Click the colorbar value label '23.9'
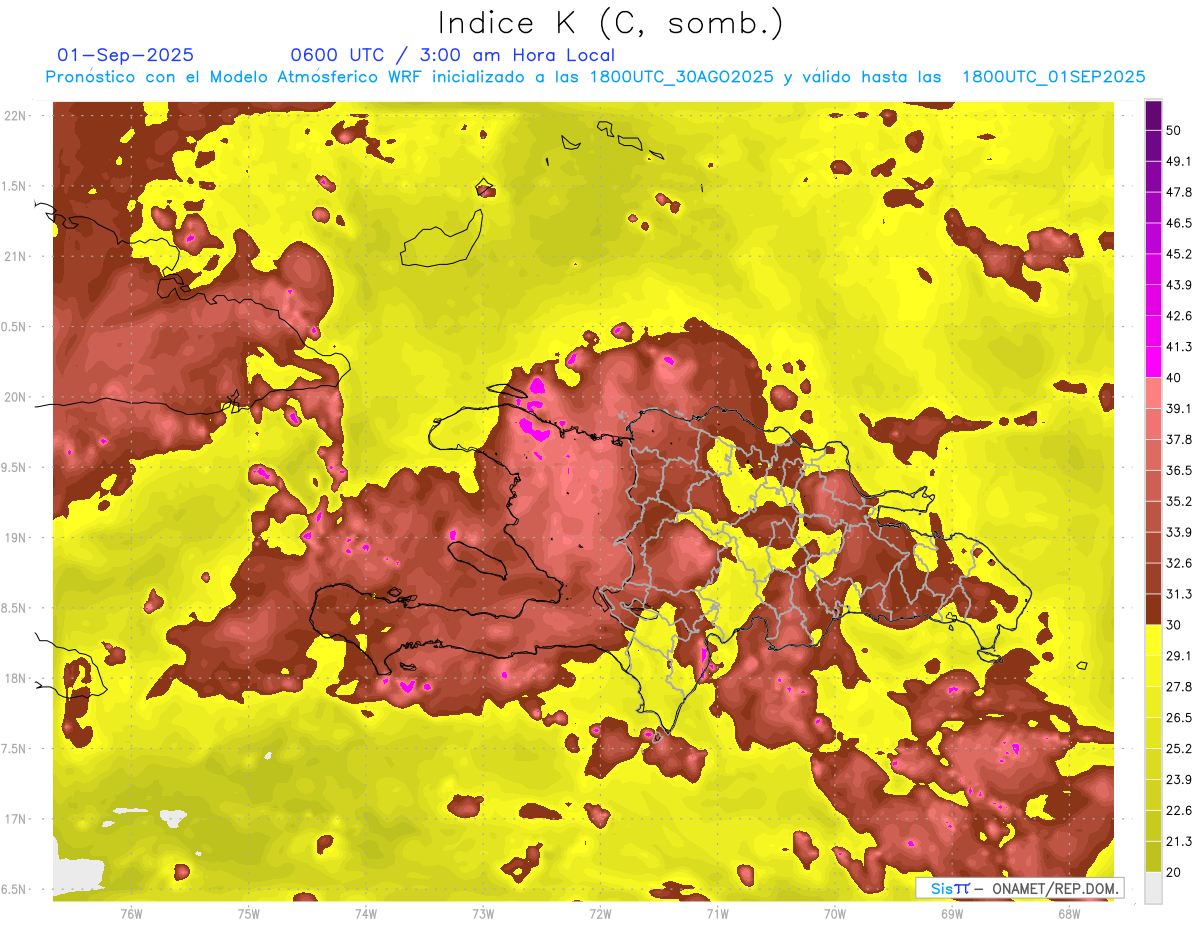1200x927 pixels. [x=1179, y=780]
